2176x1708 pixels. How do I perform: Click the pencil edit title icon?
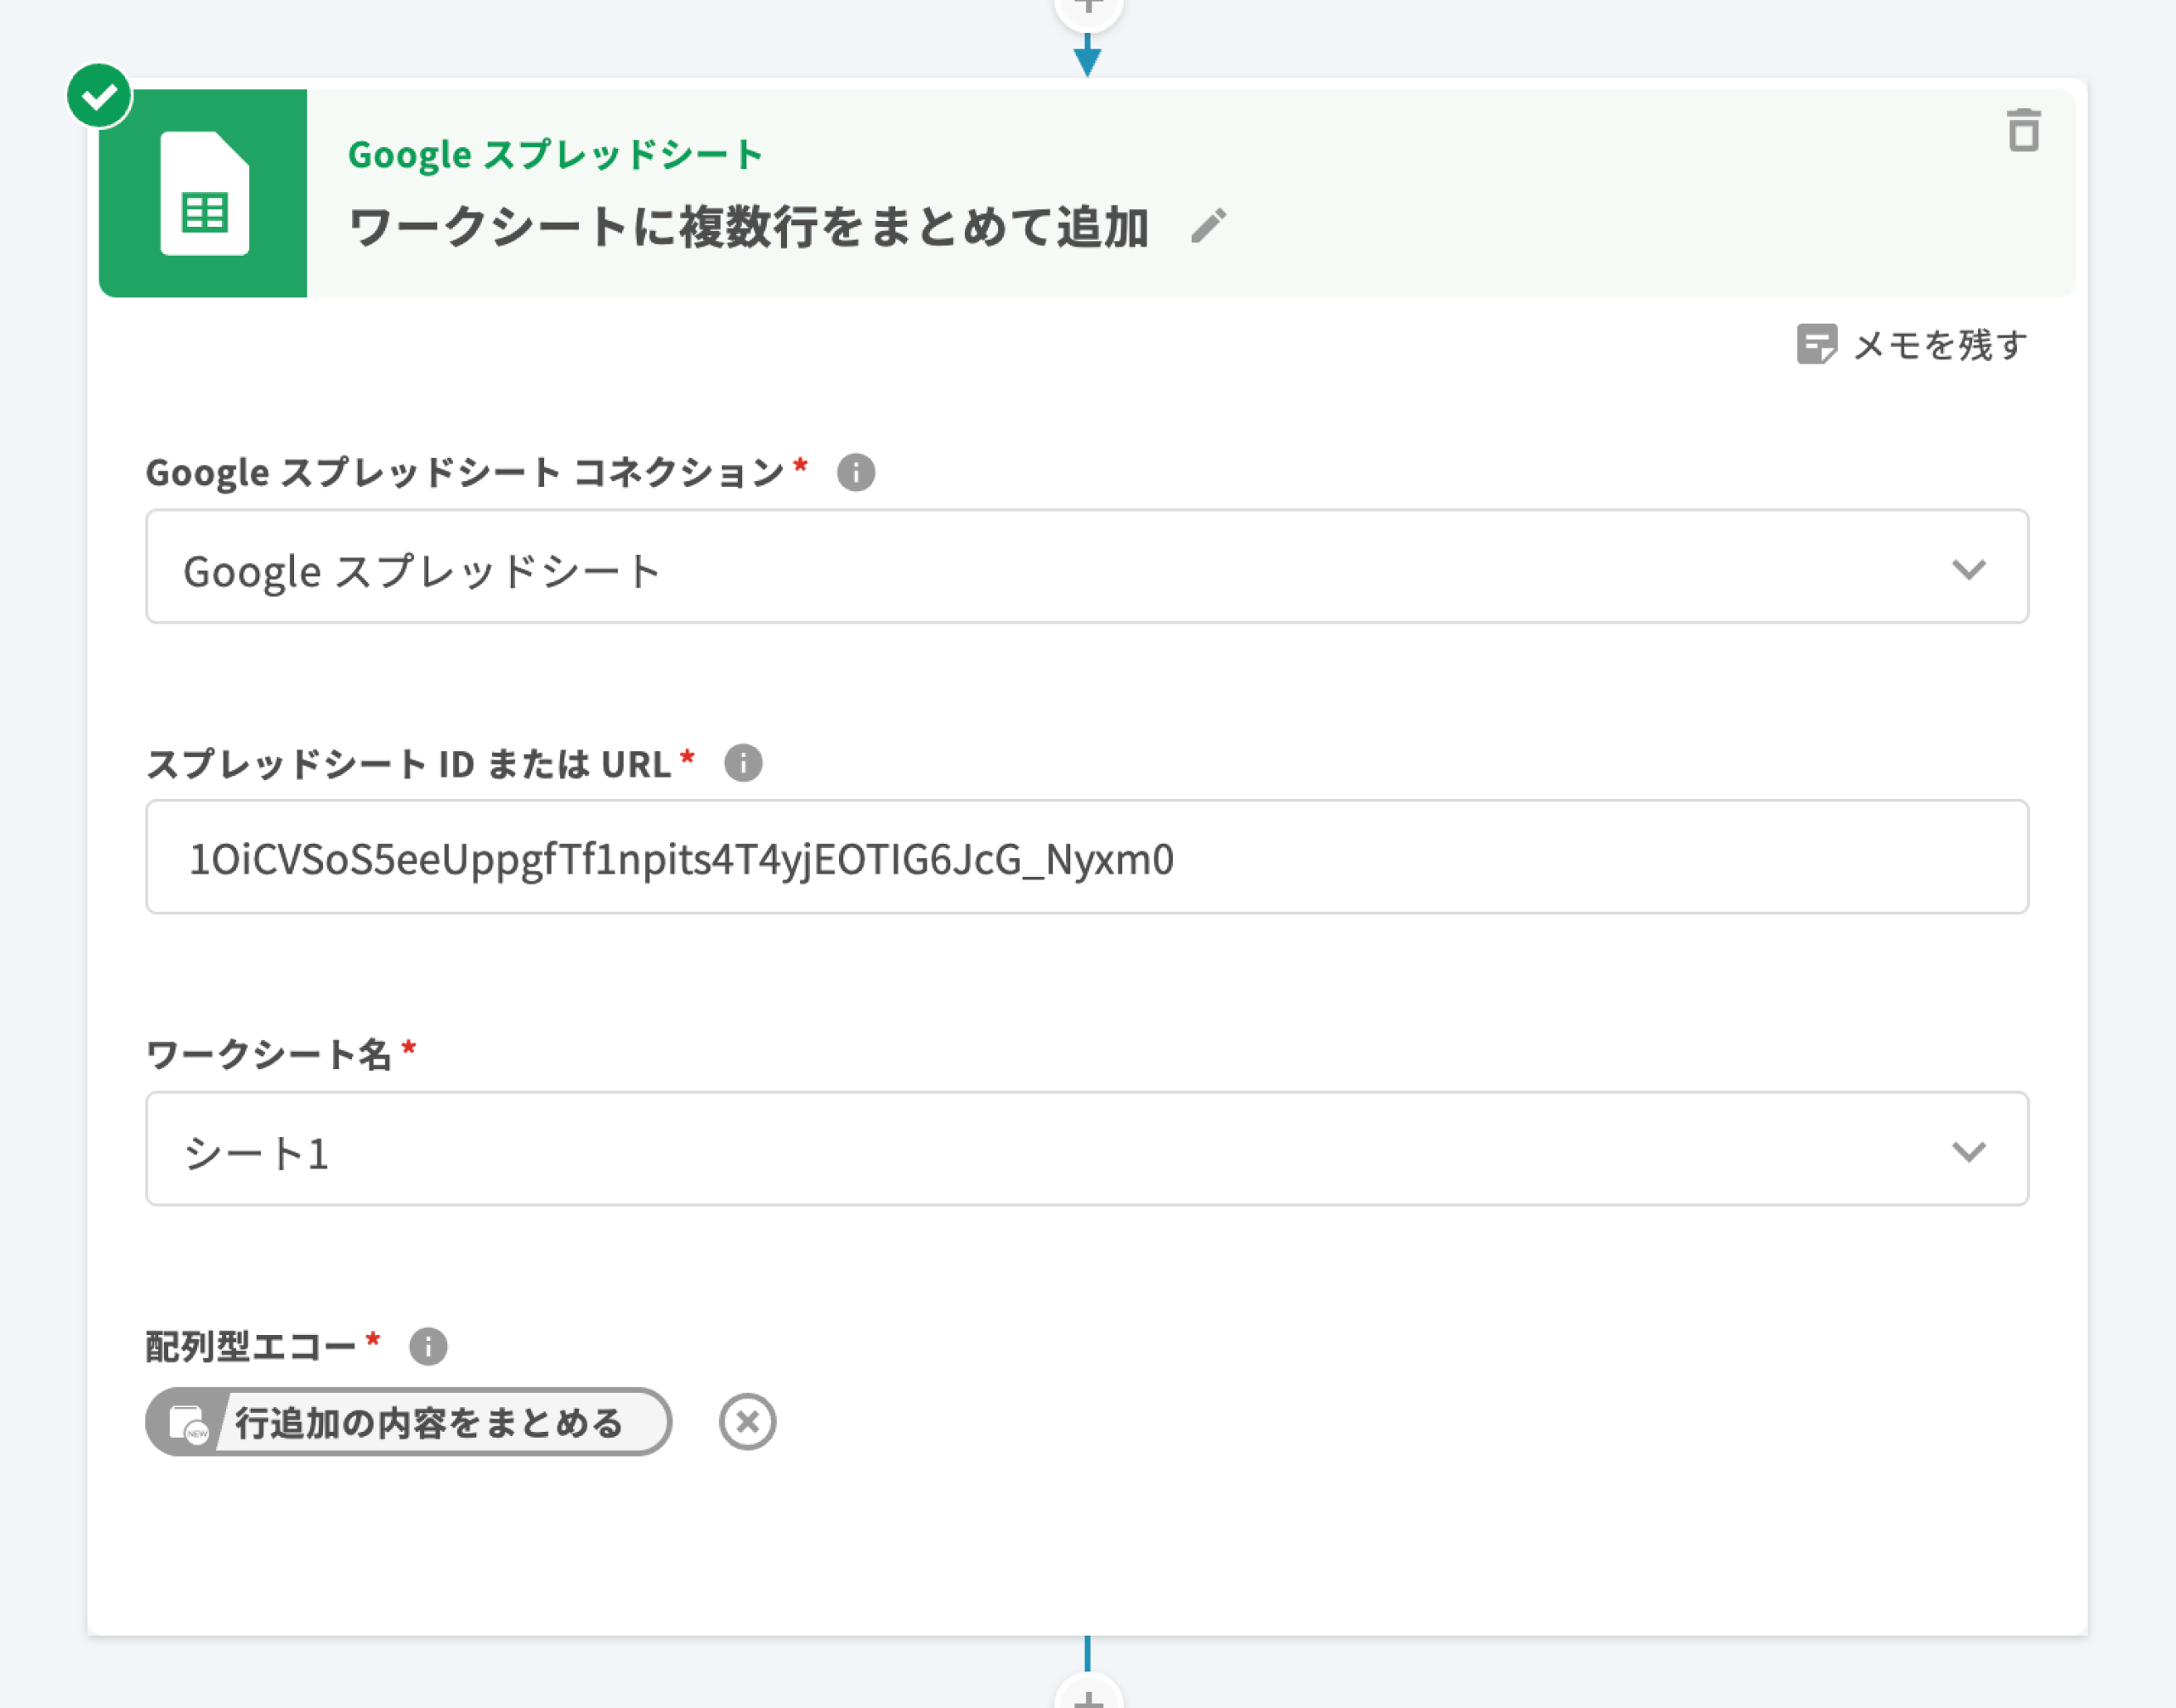pyautogui.click(x=1208, y=226)
